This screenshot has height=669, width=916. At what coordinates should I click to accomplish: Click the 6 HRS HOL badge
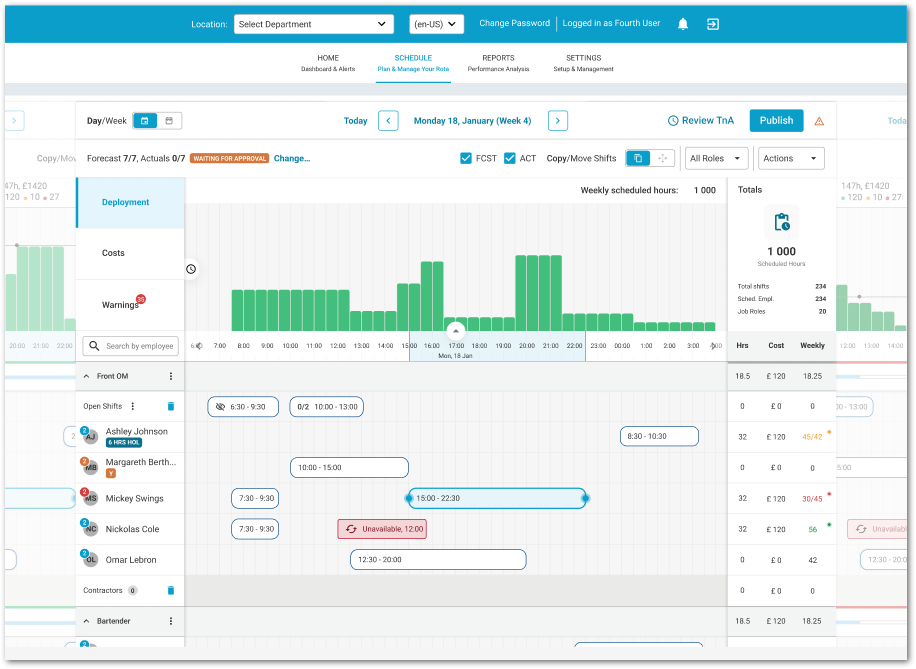click(x=124, y=442)
